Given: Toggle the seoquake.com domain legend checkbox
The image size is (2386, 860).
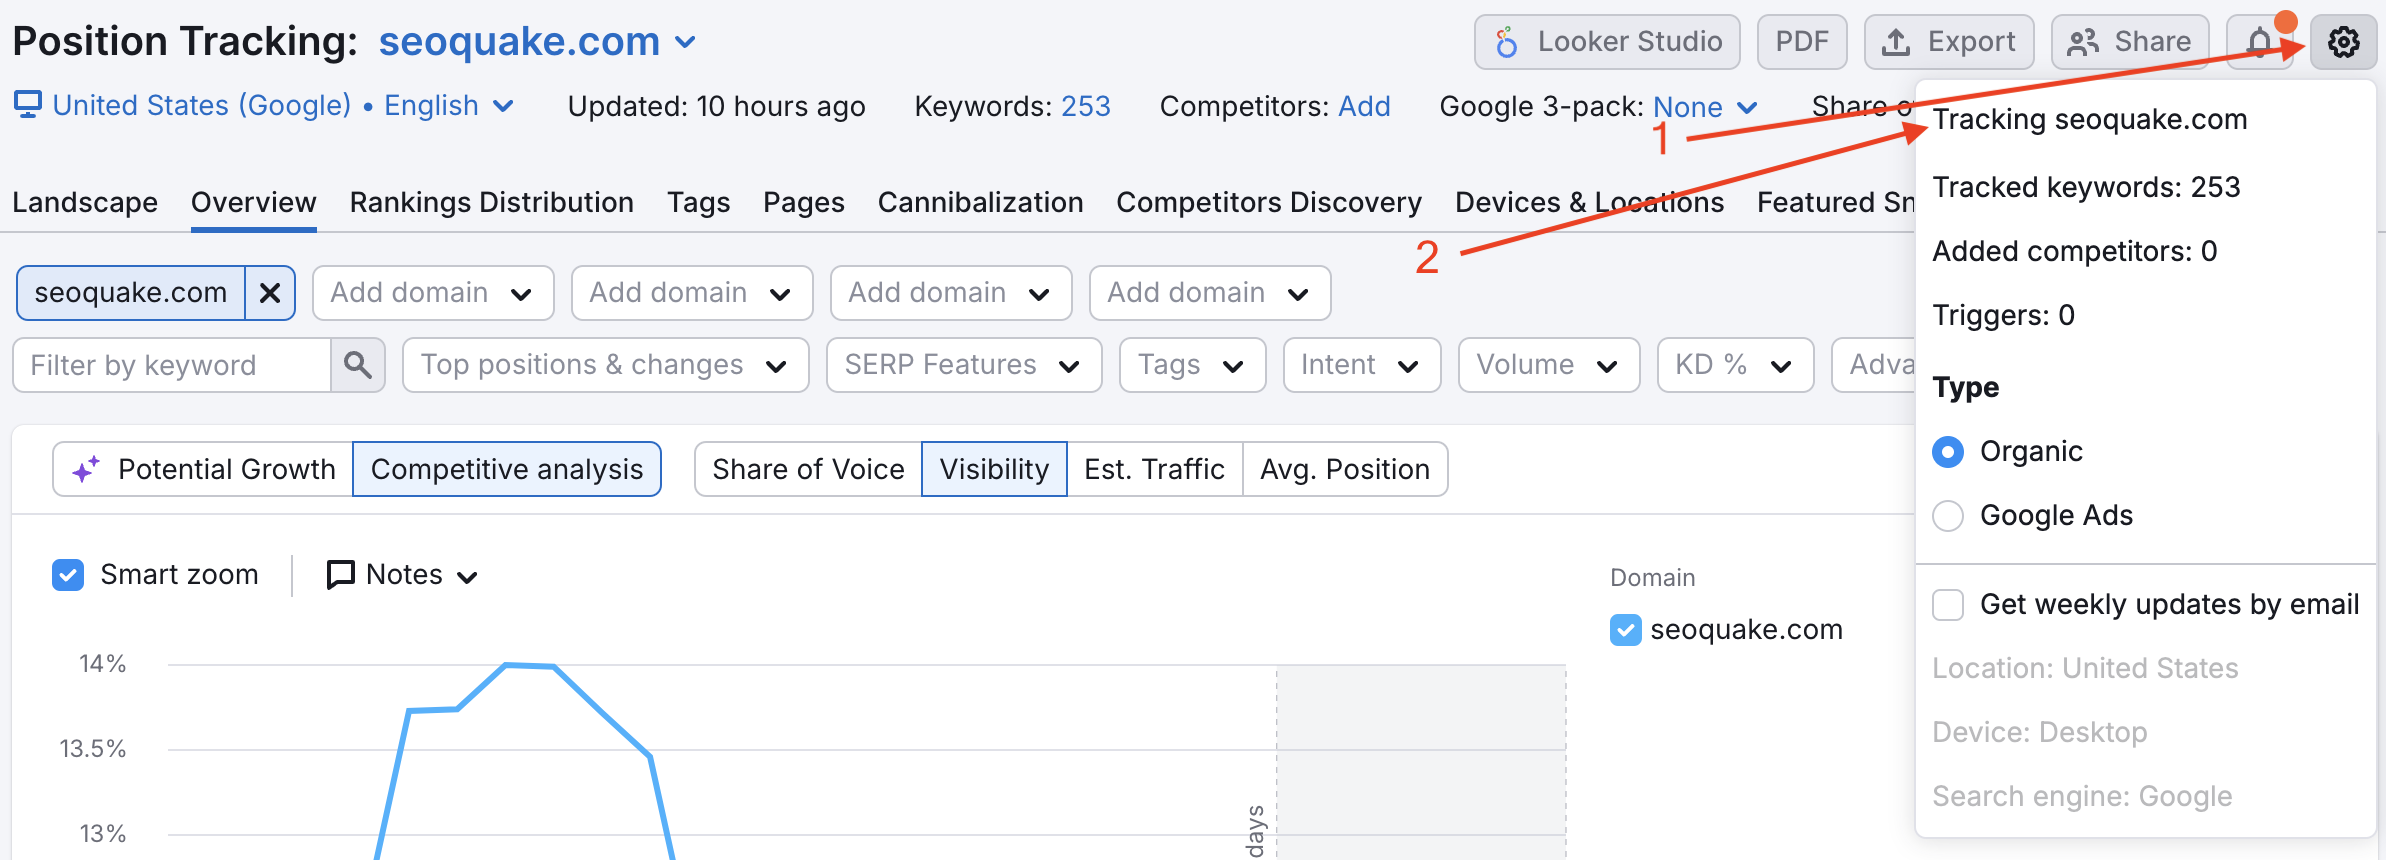Looking at the screenshot, I should (1626, 630).
